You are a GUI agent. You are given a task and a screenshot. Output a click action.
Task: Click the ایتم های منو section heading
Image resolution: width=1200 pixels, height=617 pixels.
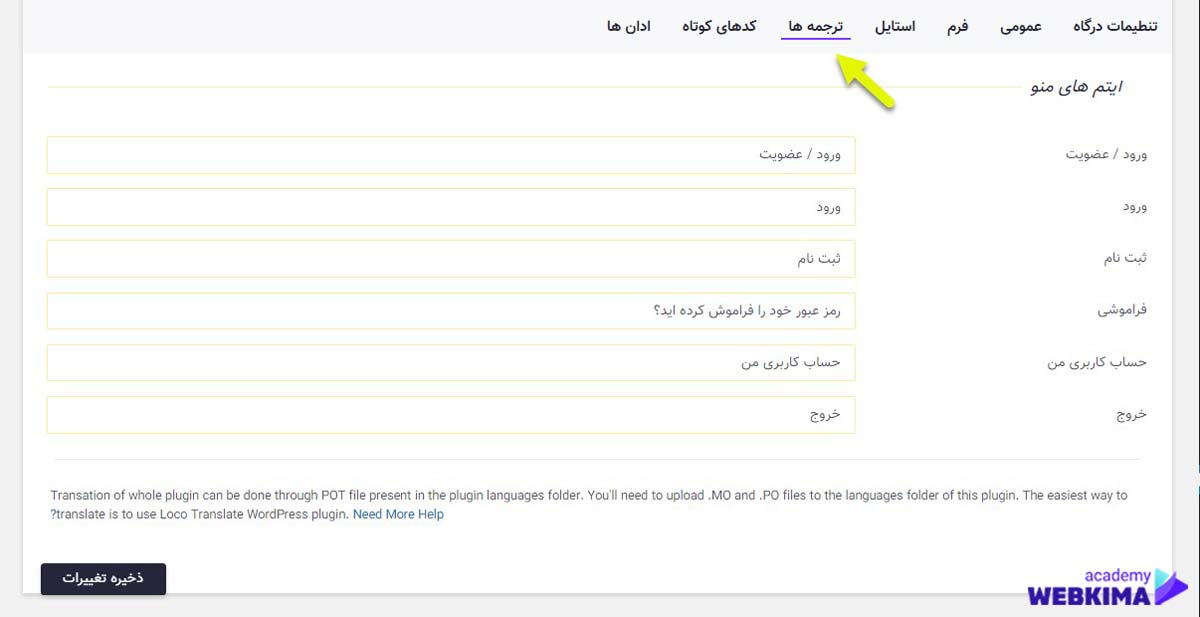(1077, 88)
